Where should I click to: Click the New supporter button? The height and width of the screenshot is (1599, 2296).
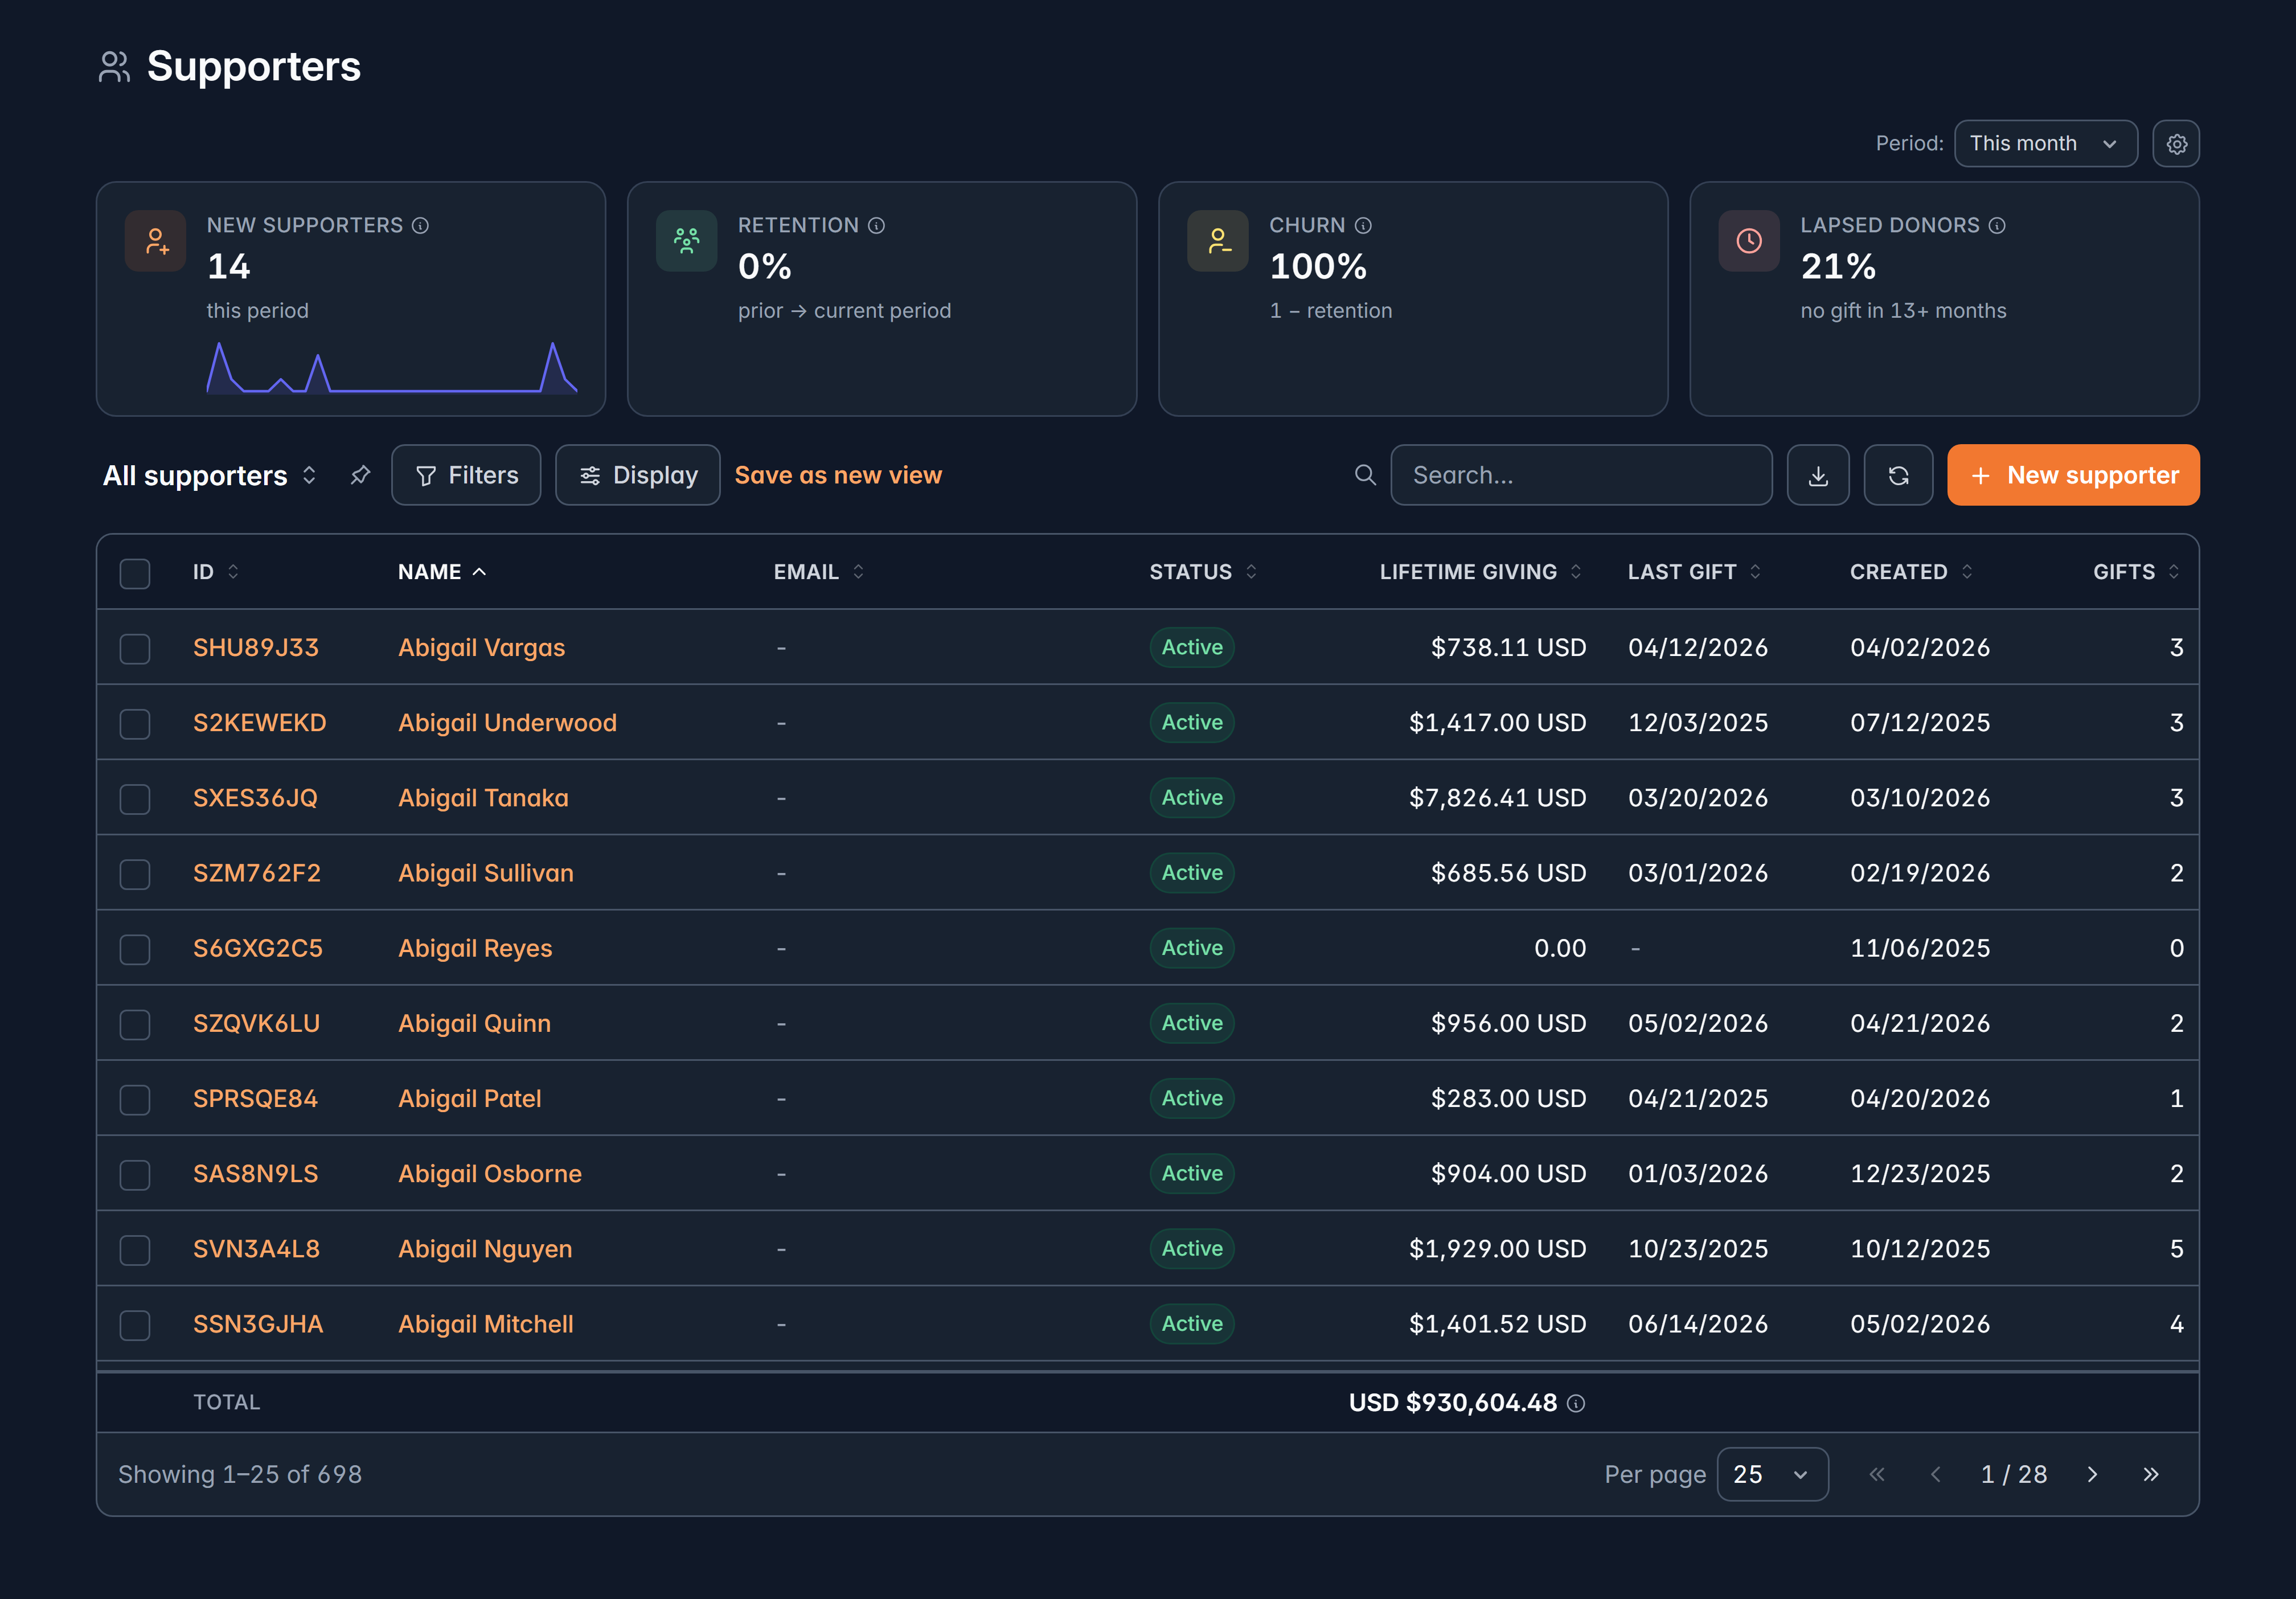(x=2073, y=475)
